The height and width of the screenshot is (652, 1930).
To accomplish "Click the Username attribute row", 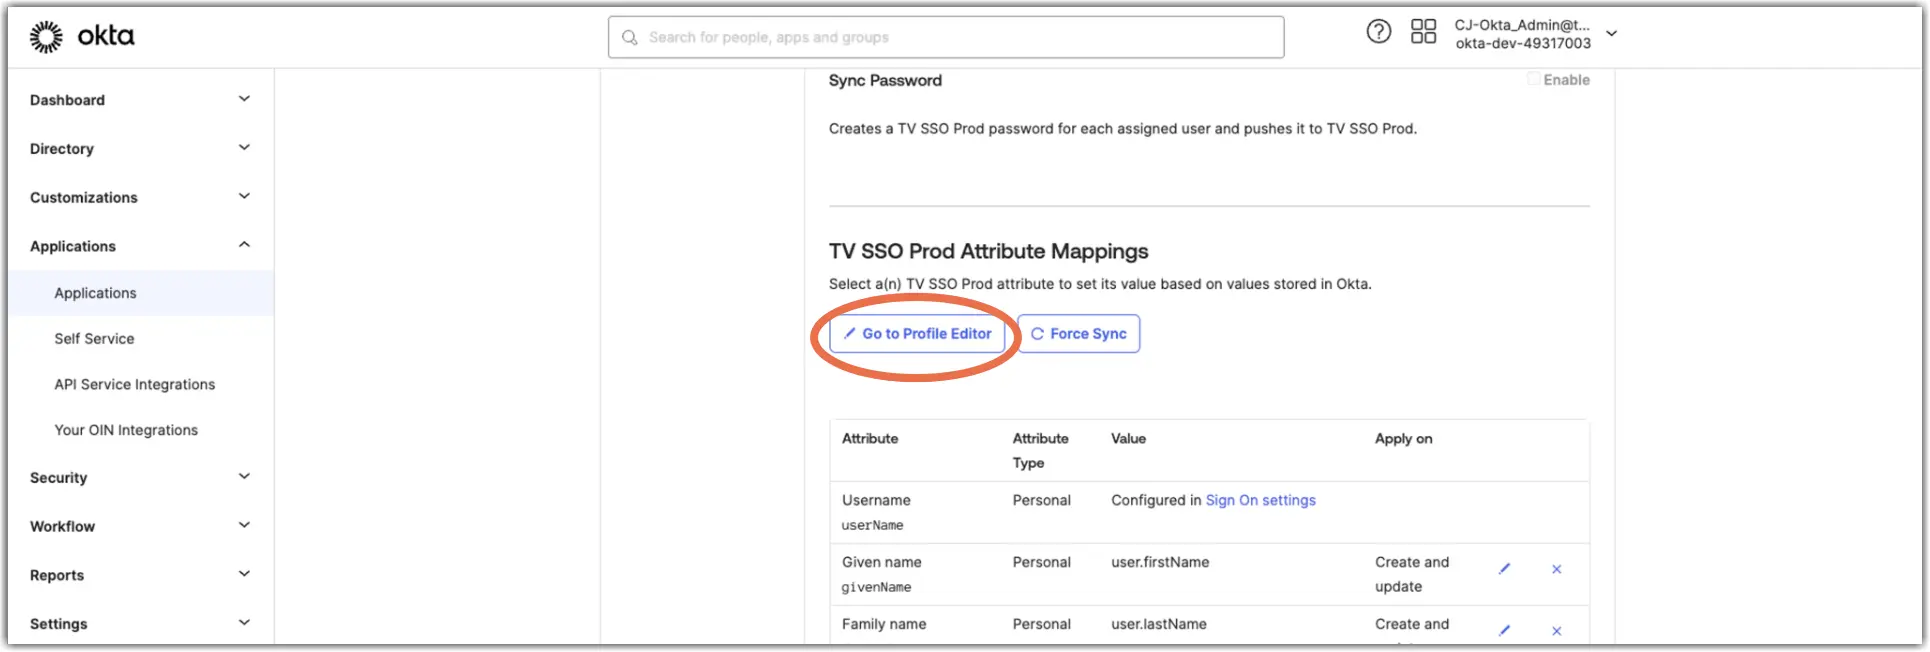I will 1209,512.
